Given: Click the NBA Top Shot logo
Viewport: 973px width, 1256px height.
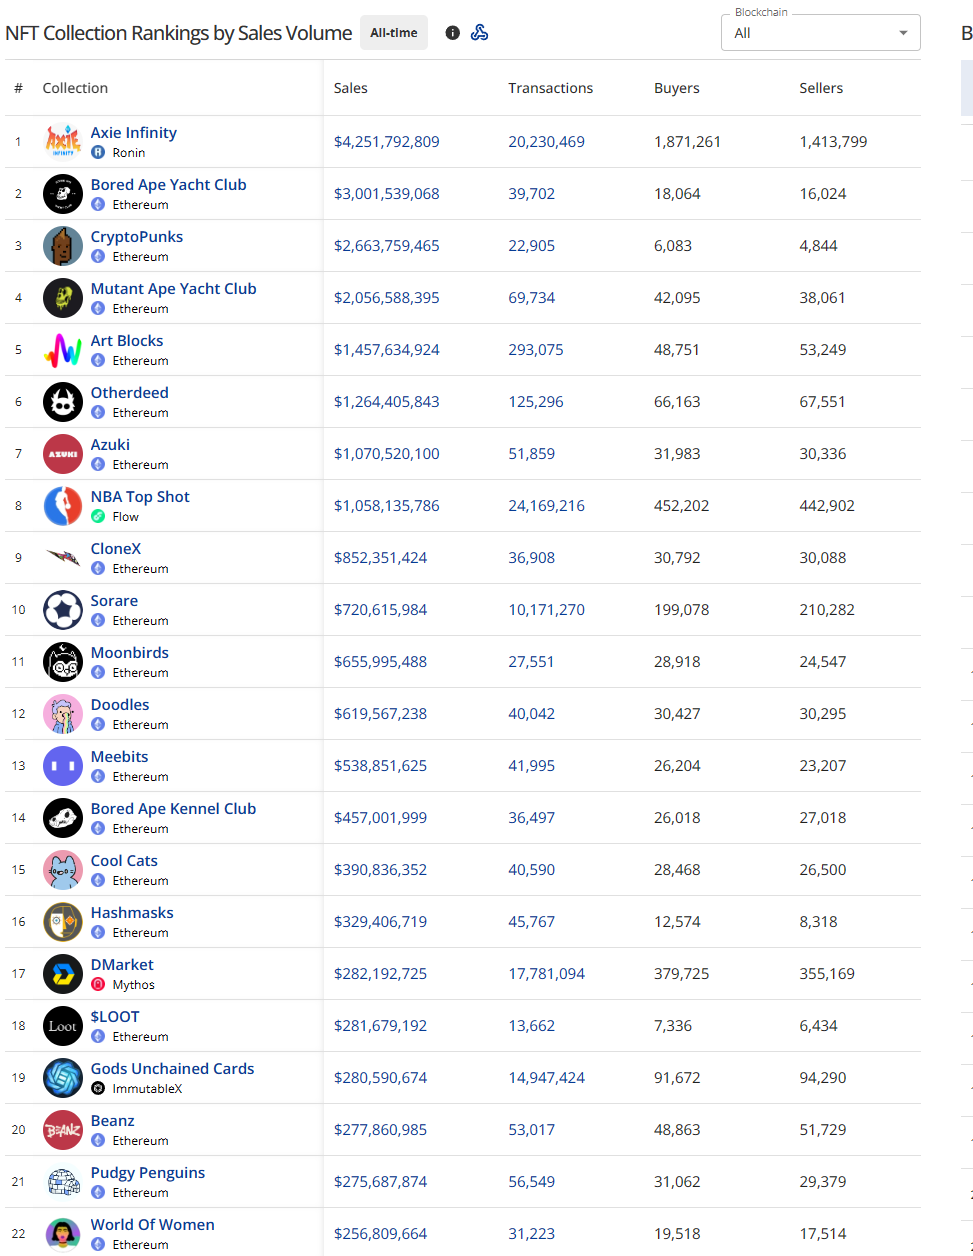Looking at the screenshot, I should [63, 506].
